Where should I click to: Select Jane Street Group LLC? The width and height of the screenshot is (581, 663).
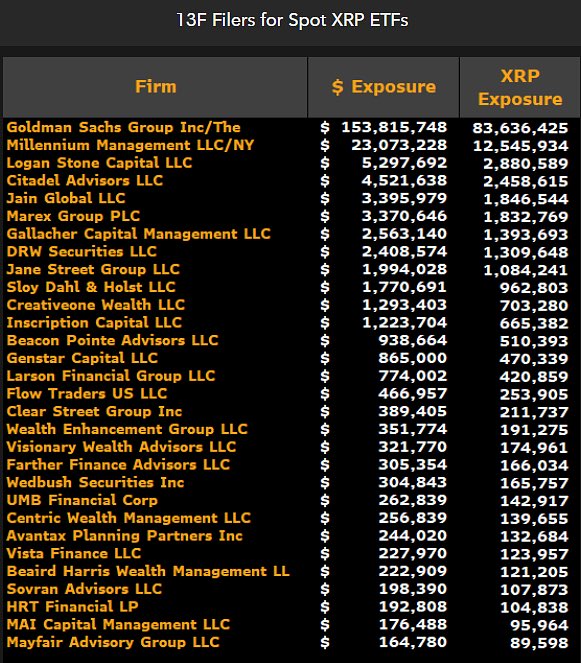pos(93,269)
